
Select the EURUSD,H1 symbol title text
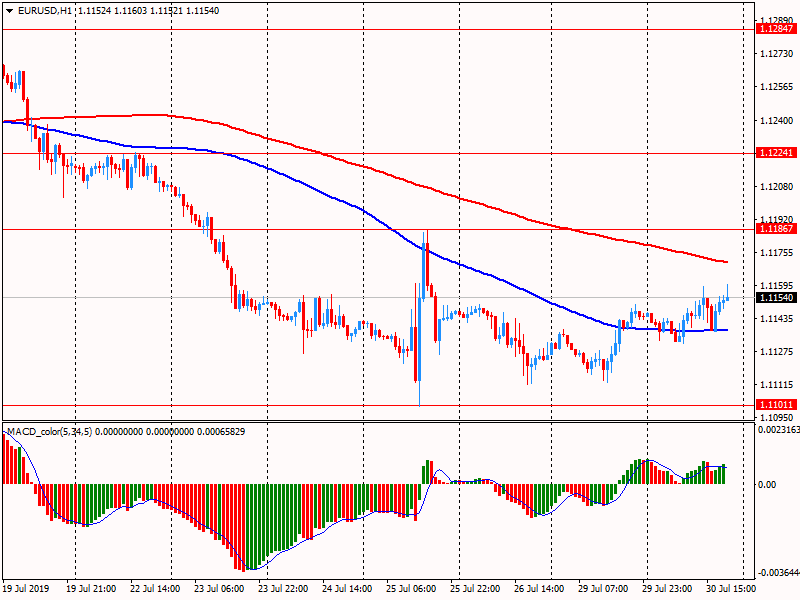[x=45, y=11]
